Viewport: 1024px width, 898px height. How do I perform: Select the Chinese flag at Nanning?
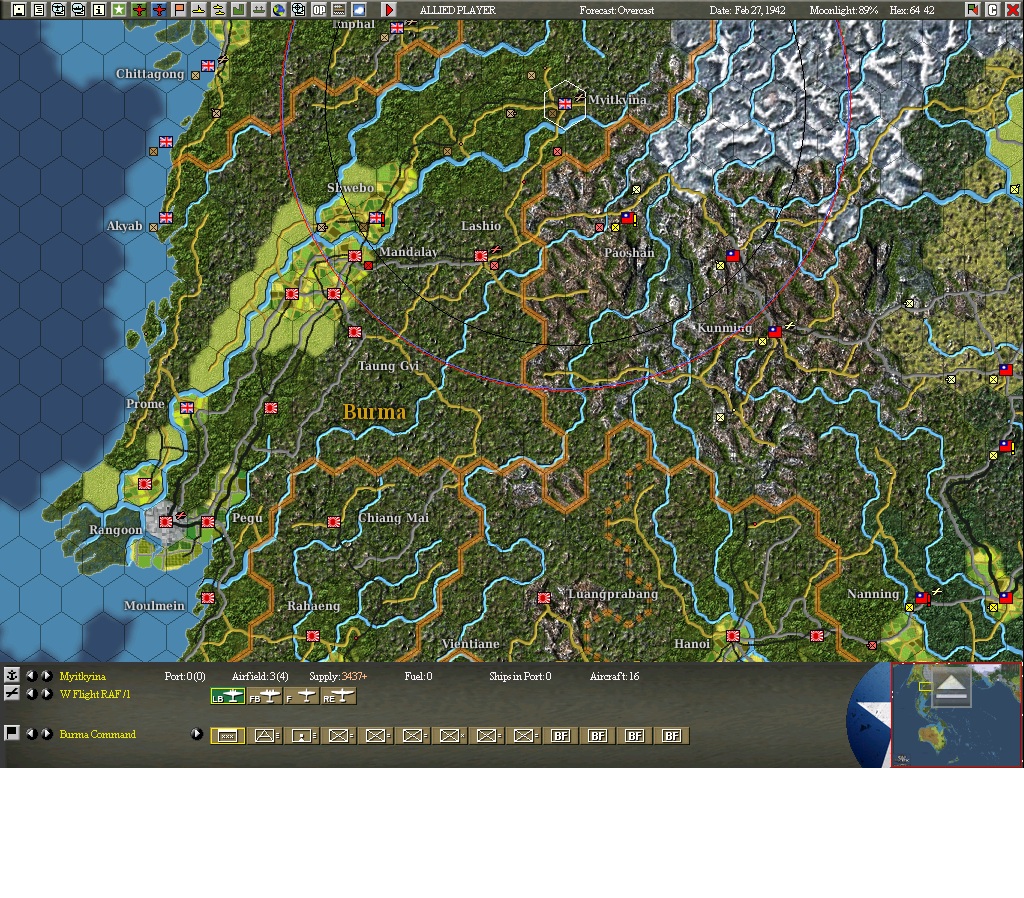(x=921, y=598)
